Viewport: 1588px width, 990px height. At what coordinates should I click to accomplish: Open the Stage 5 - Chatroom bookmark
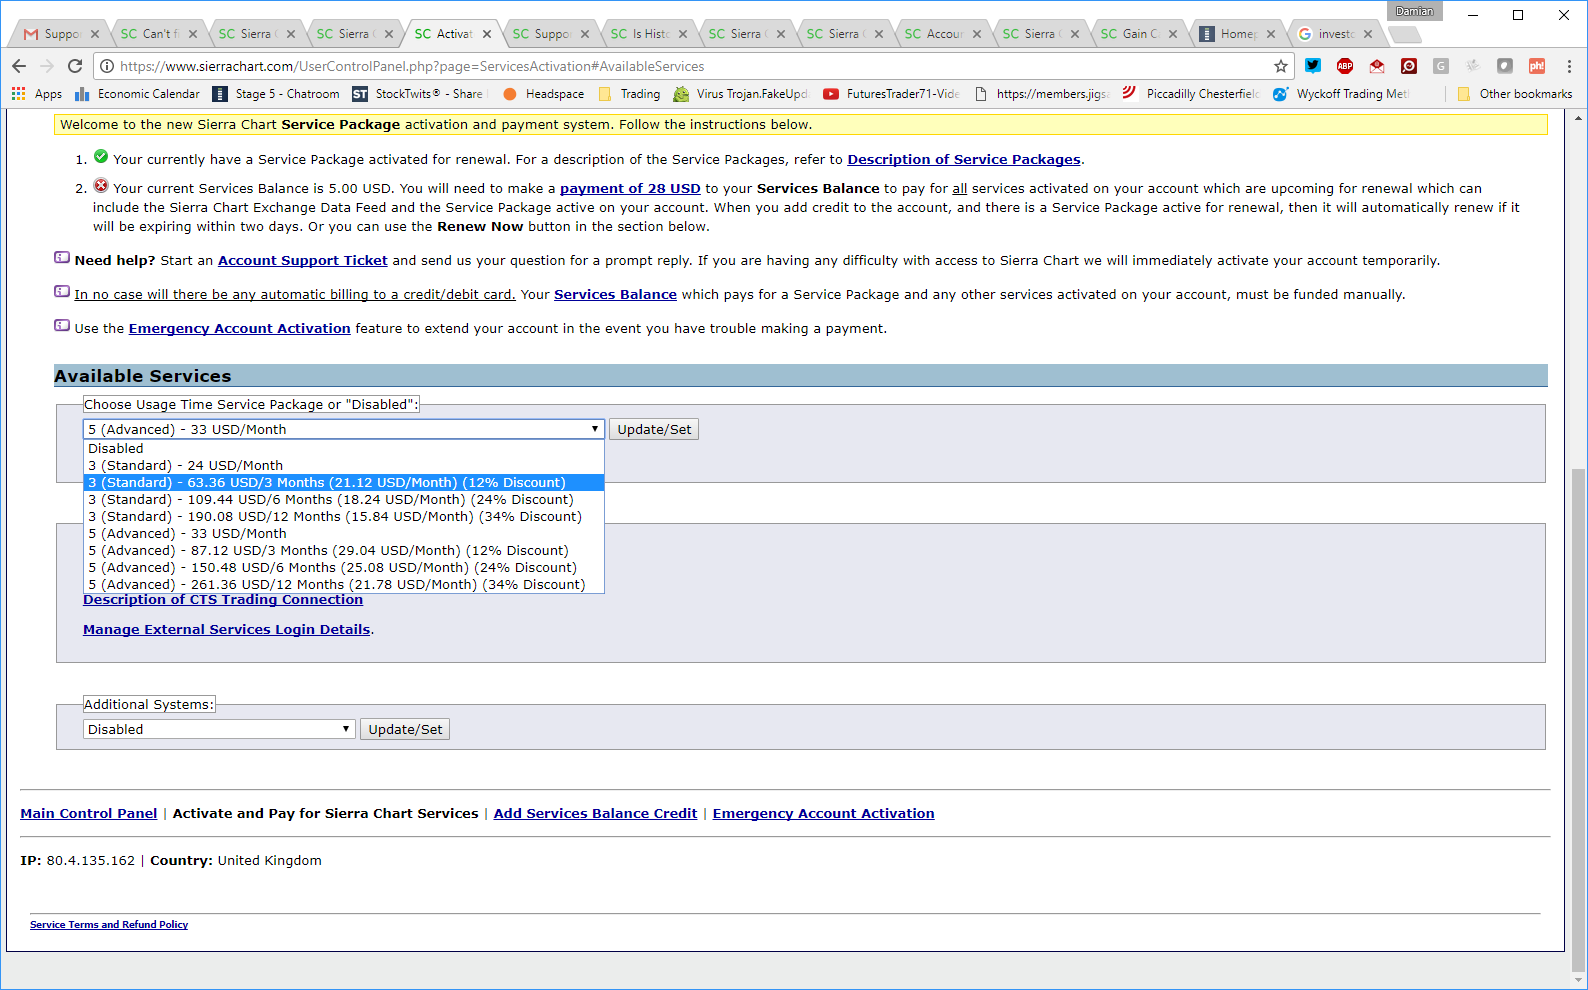pyautogui.click(x=276, y=94)
